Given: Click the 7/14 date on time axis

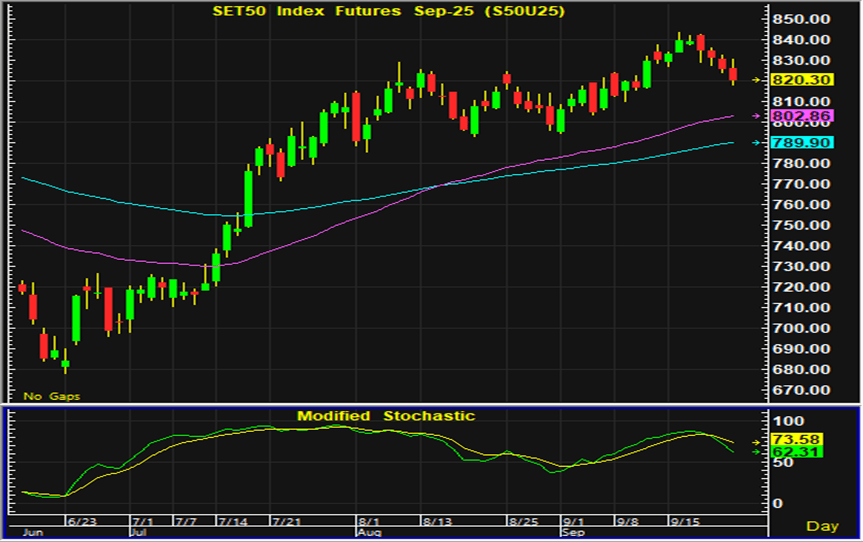Looking at the screenshot, I should pyautogui.click(x=233, y=522).
